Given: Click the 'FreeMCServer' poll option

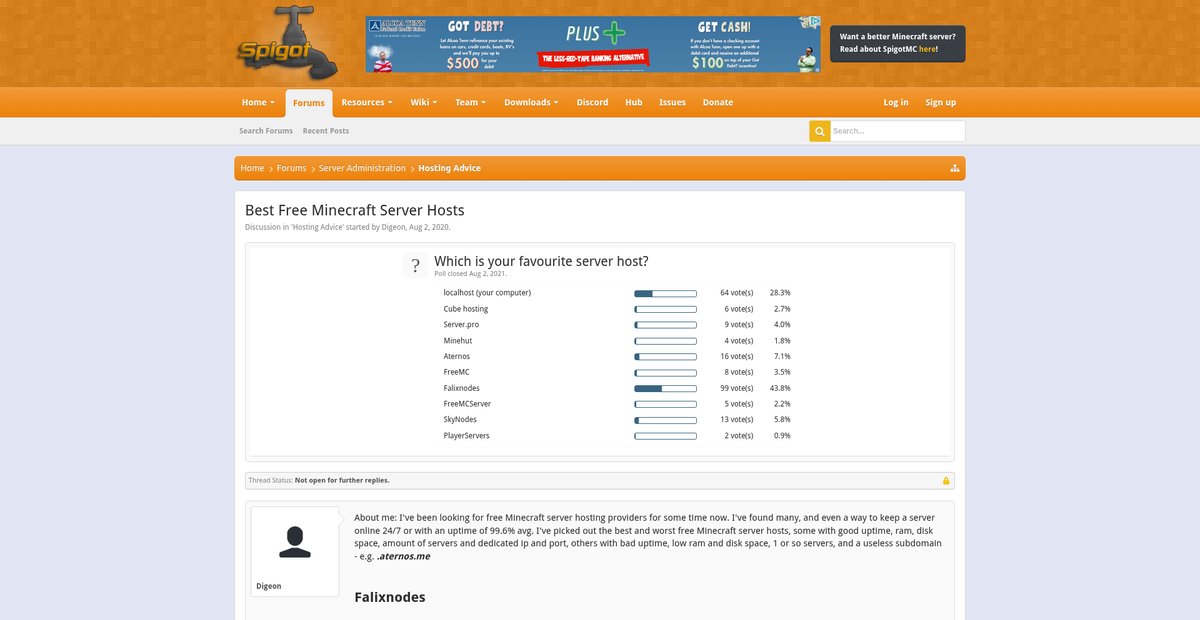Looking at the screenshot, I should point(467,404).
